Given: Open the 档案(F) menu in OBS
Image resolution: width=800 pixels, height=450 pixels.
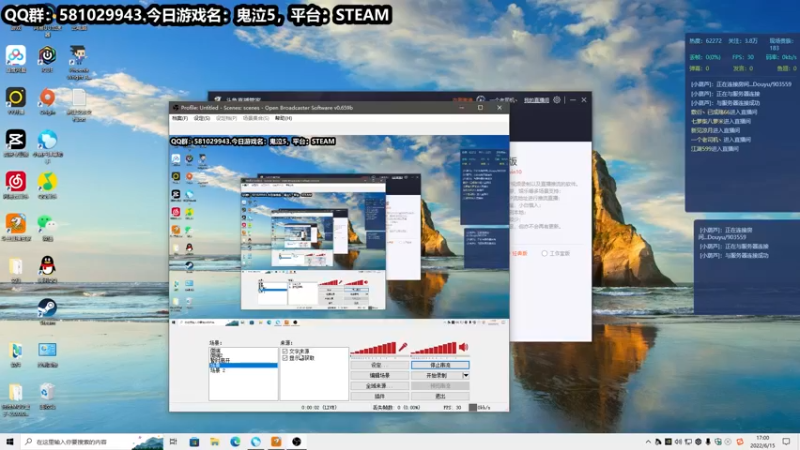Looking at the screenshot, I should (180, 118).
